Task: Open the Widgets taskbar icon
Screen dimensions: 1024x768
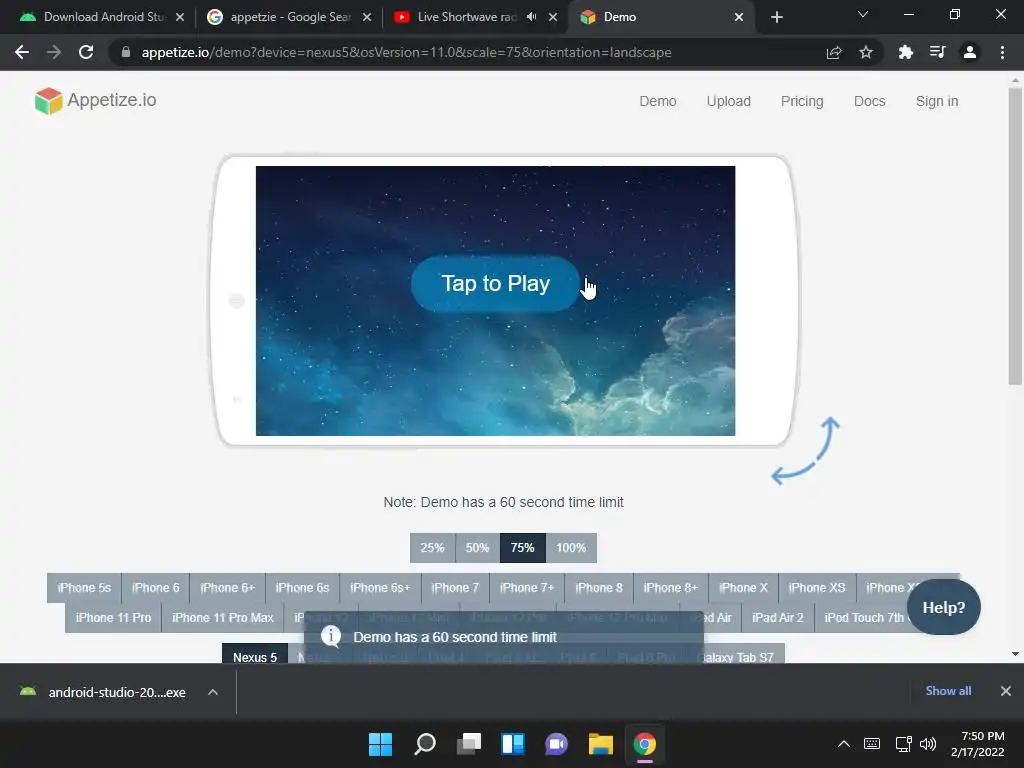Action: 513,744
